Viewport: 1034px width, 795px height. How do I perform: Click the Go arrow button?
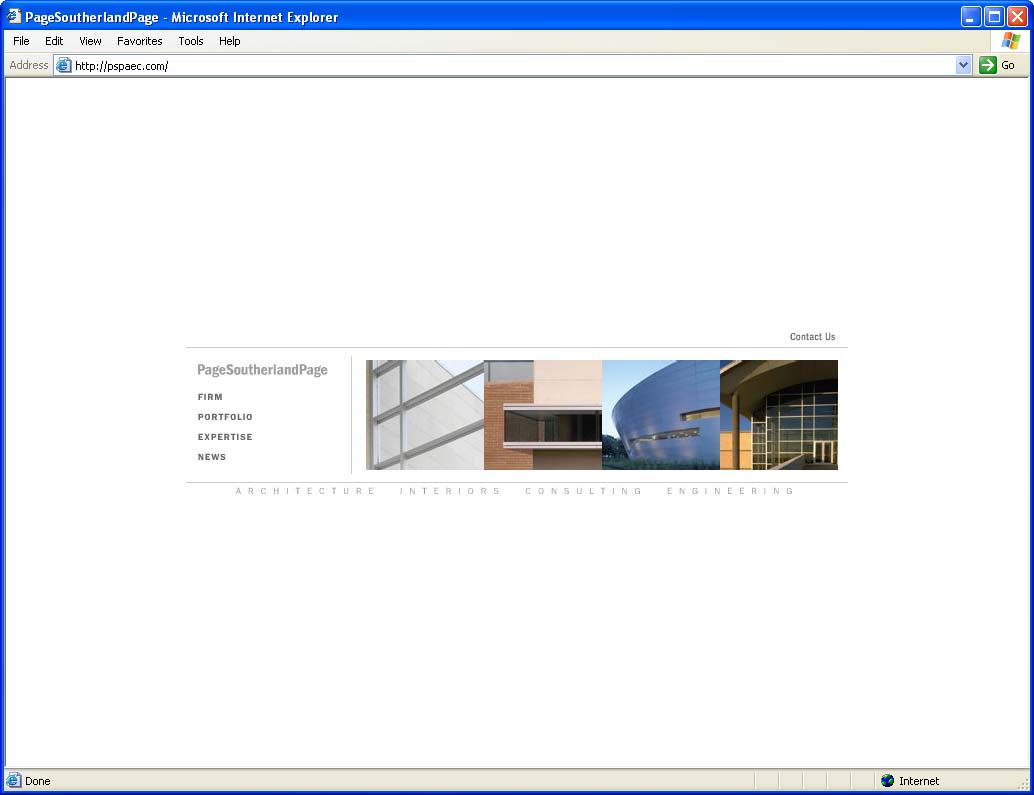tap(988, 65)
